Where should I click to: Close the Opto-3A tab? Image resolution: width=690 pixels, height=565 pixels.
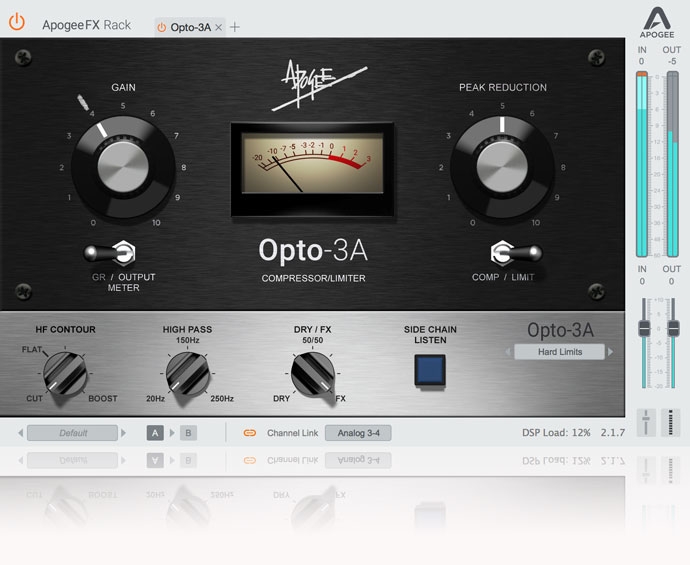[x=219, y=27]
